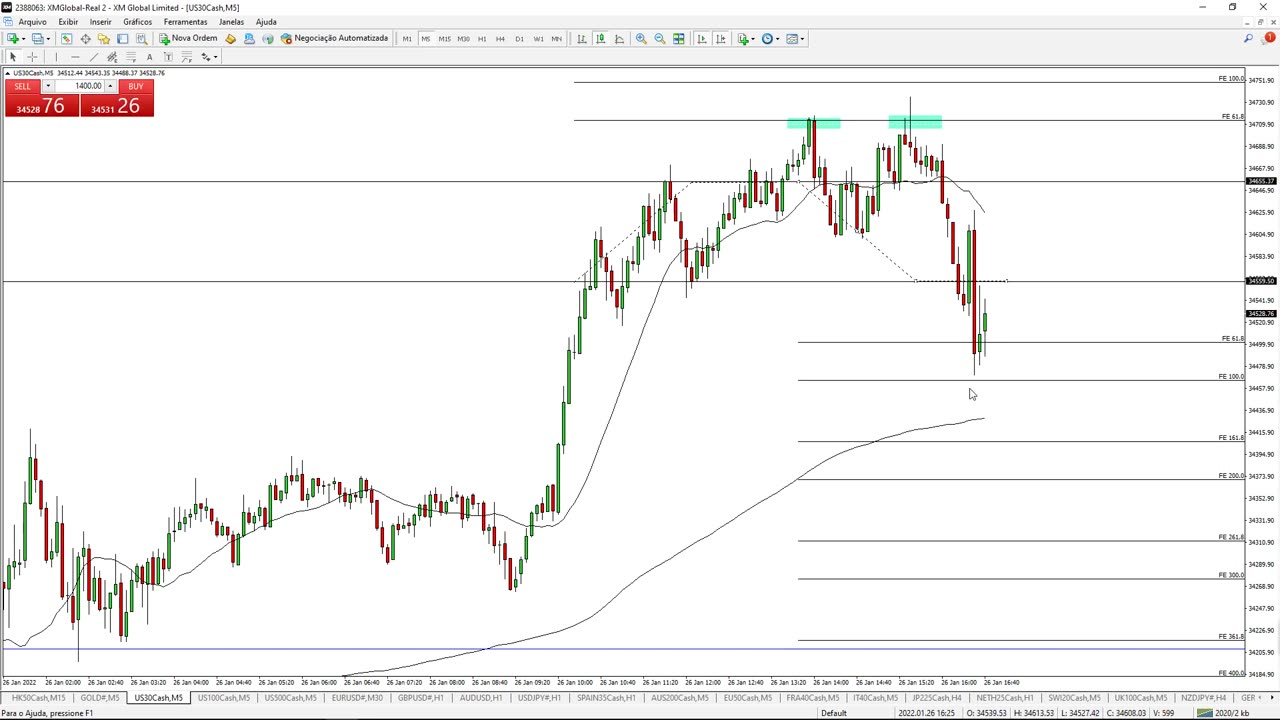
Task: Switch chart to M30 timeframe
Action: 463,39
